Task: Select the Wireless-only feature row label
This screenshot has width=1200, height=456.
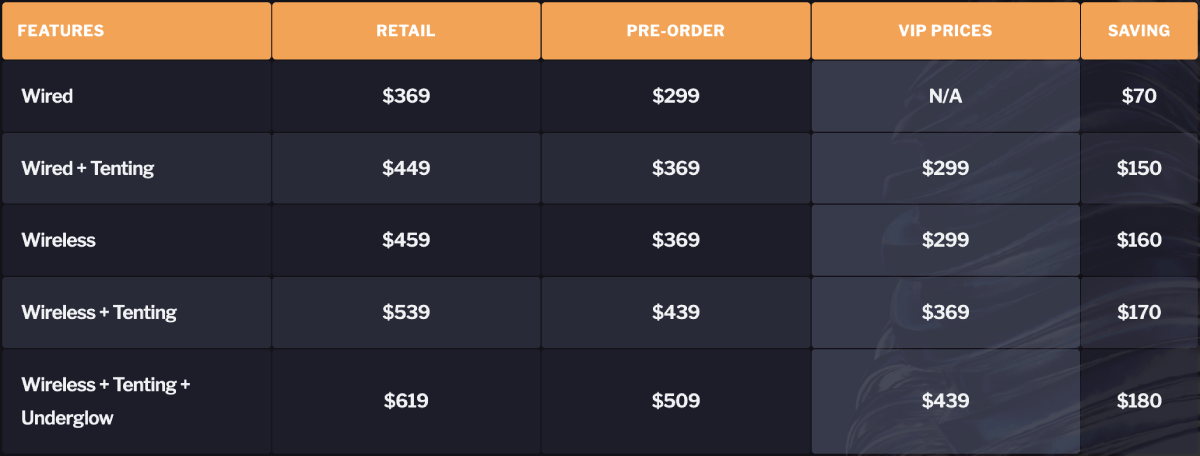Action: (59, 240)
